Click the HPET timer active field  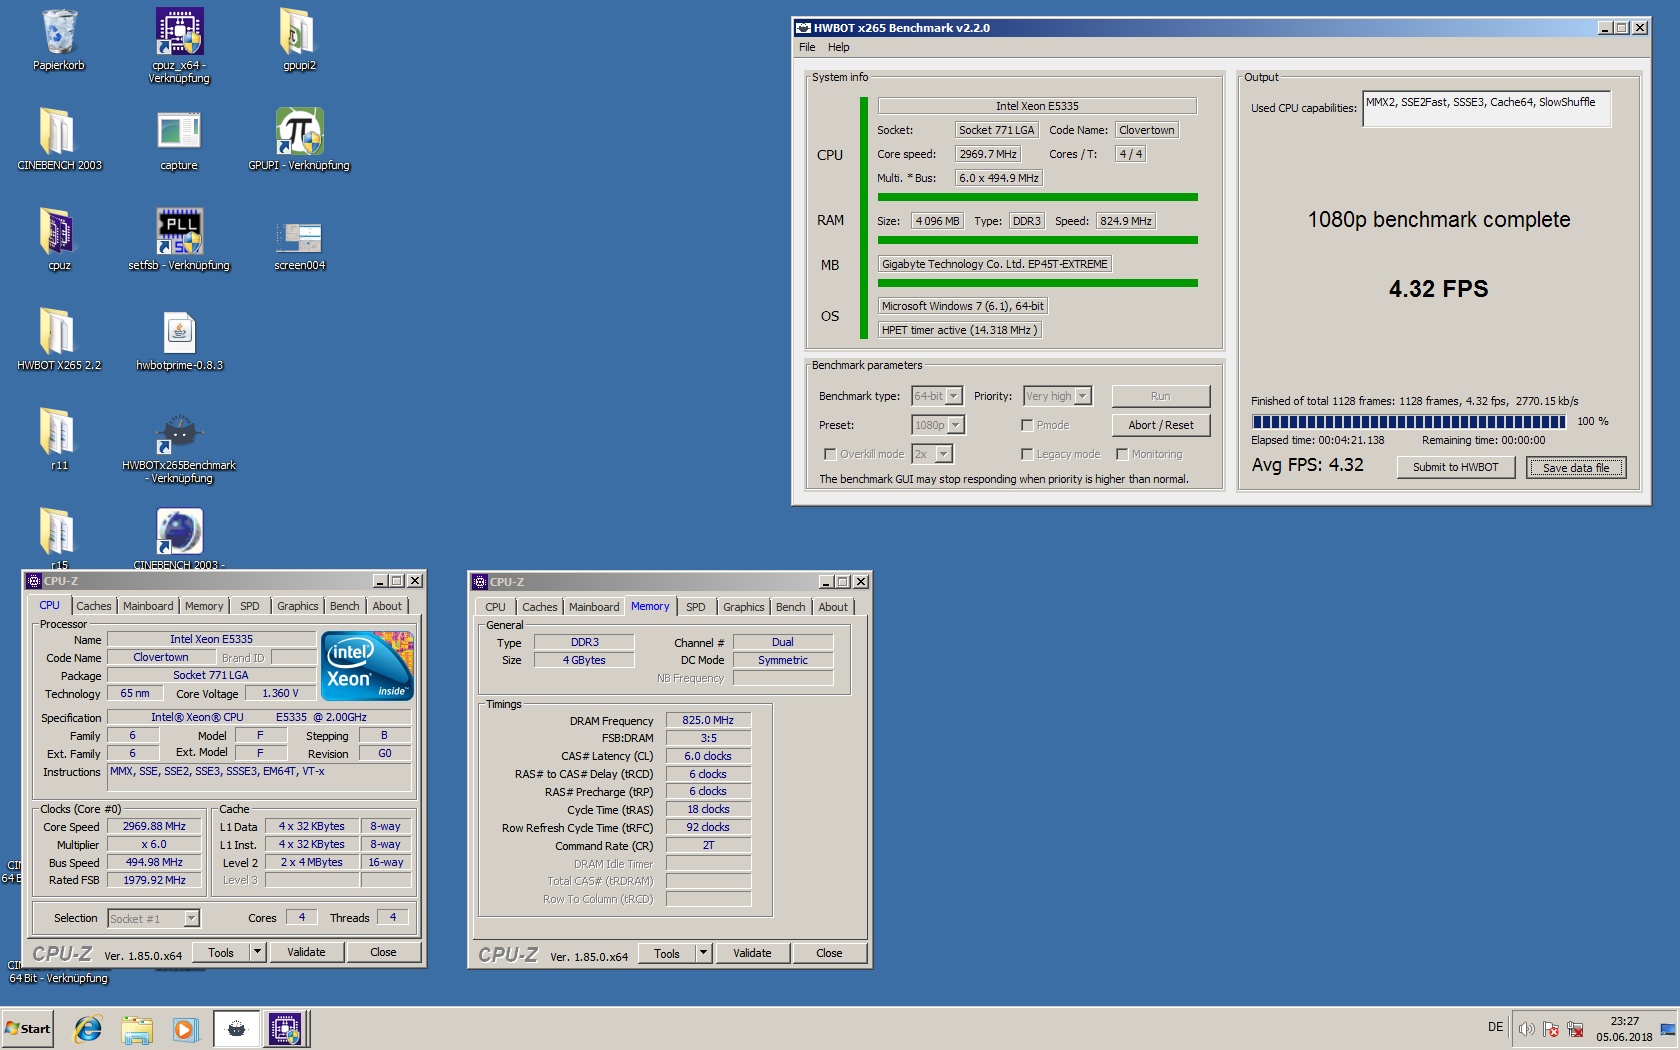(x=959, y=330)
